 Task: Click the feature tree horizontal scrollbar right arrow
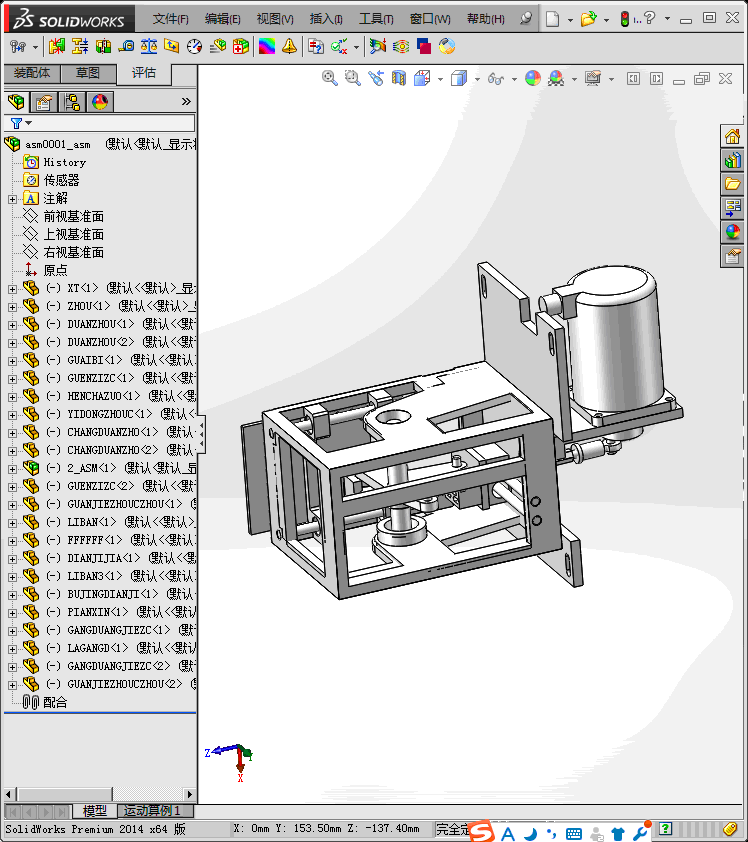coord(190,794)
